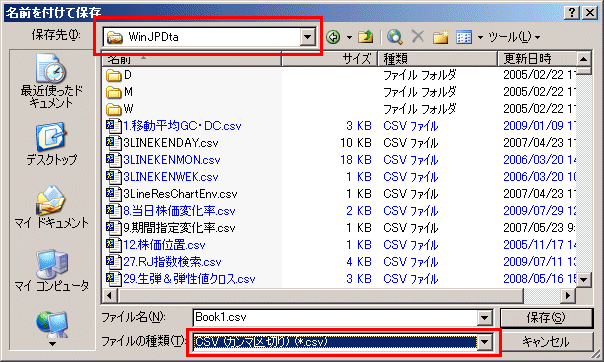The width and height of the screenshot is (604, 362).
Task: Select the file 12.株価位置.csv
Action: [x=156, y=245]
